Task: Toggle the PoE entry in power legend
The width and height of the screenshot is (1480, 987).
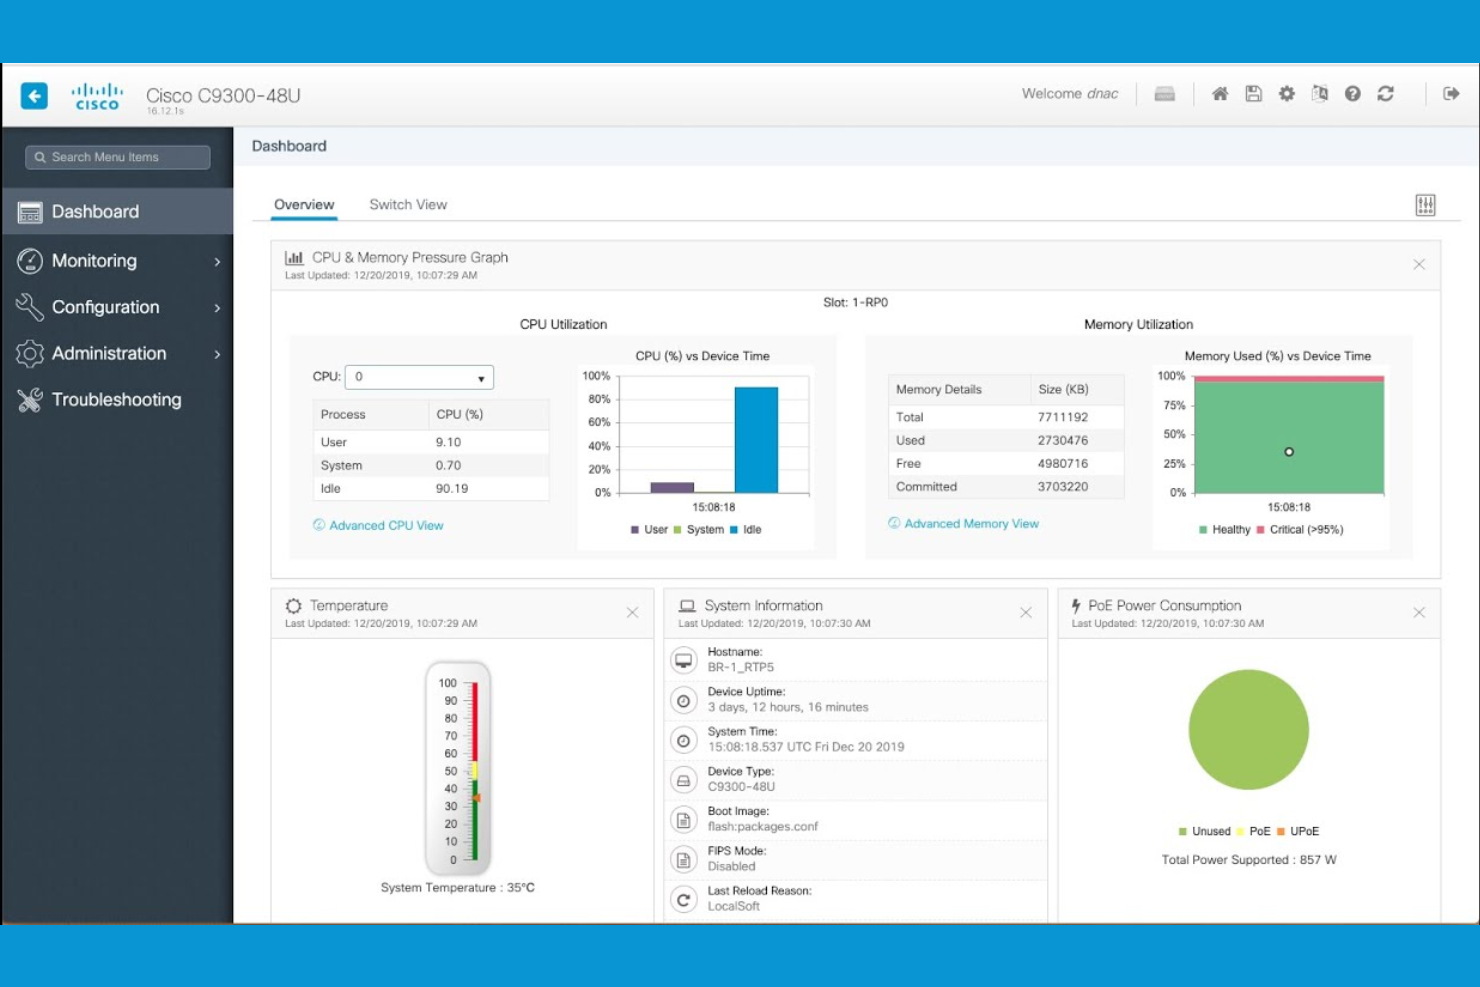Action: tap(1258, 830)
